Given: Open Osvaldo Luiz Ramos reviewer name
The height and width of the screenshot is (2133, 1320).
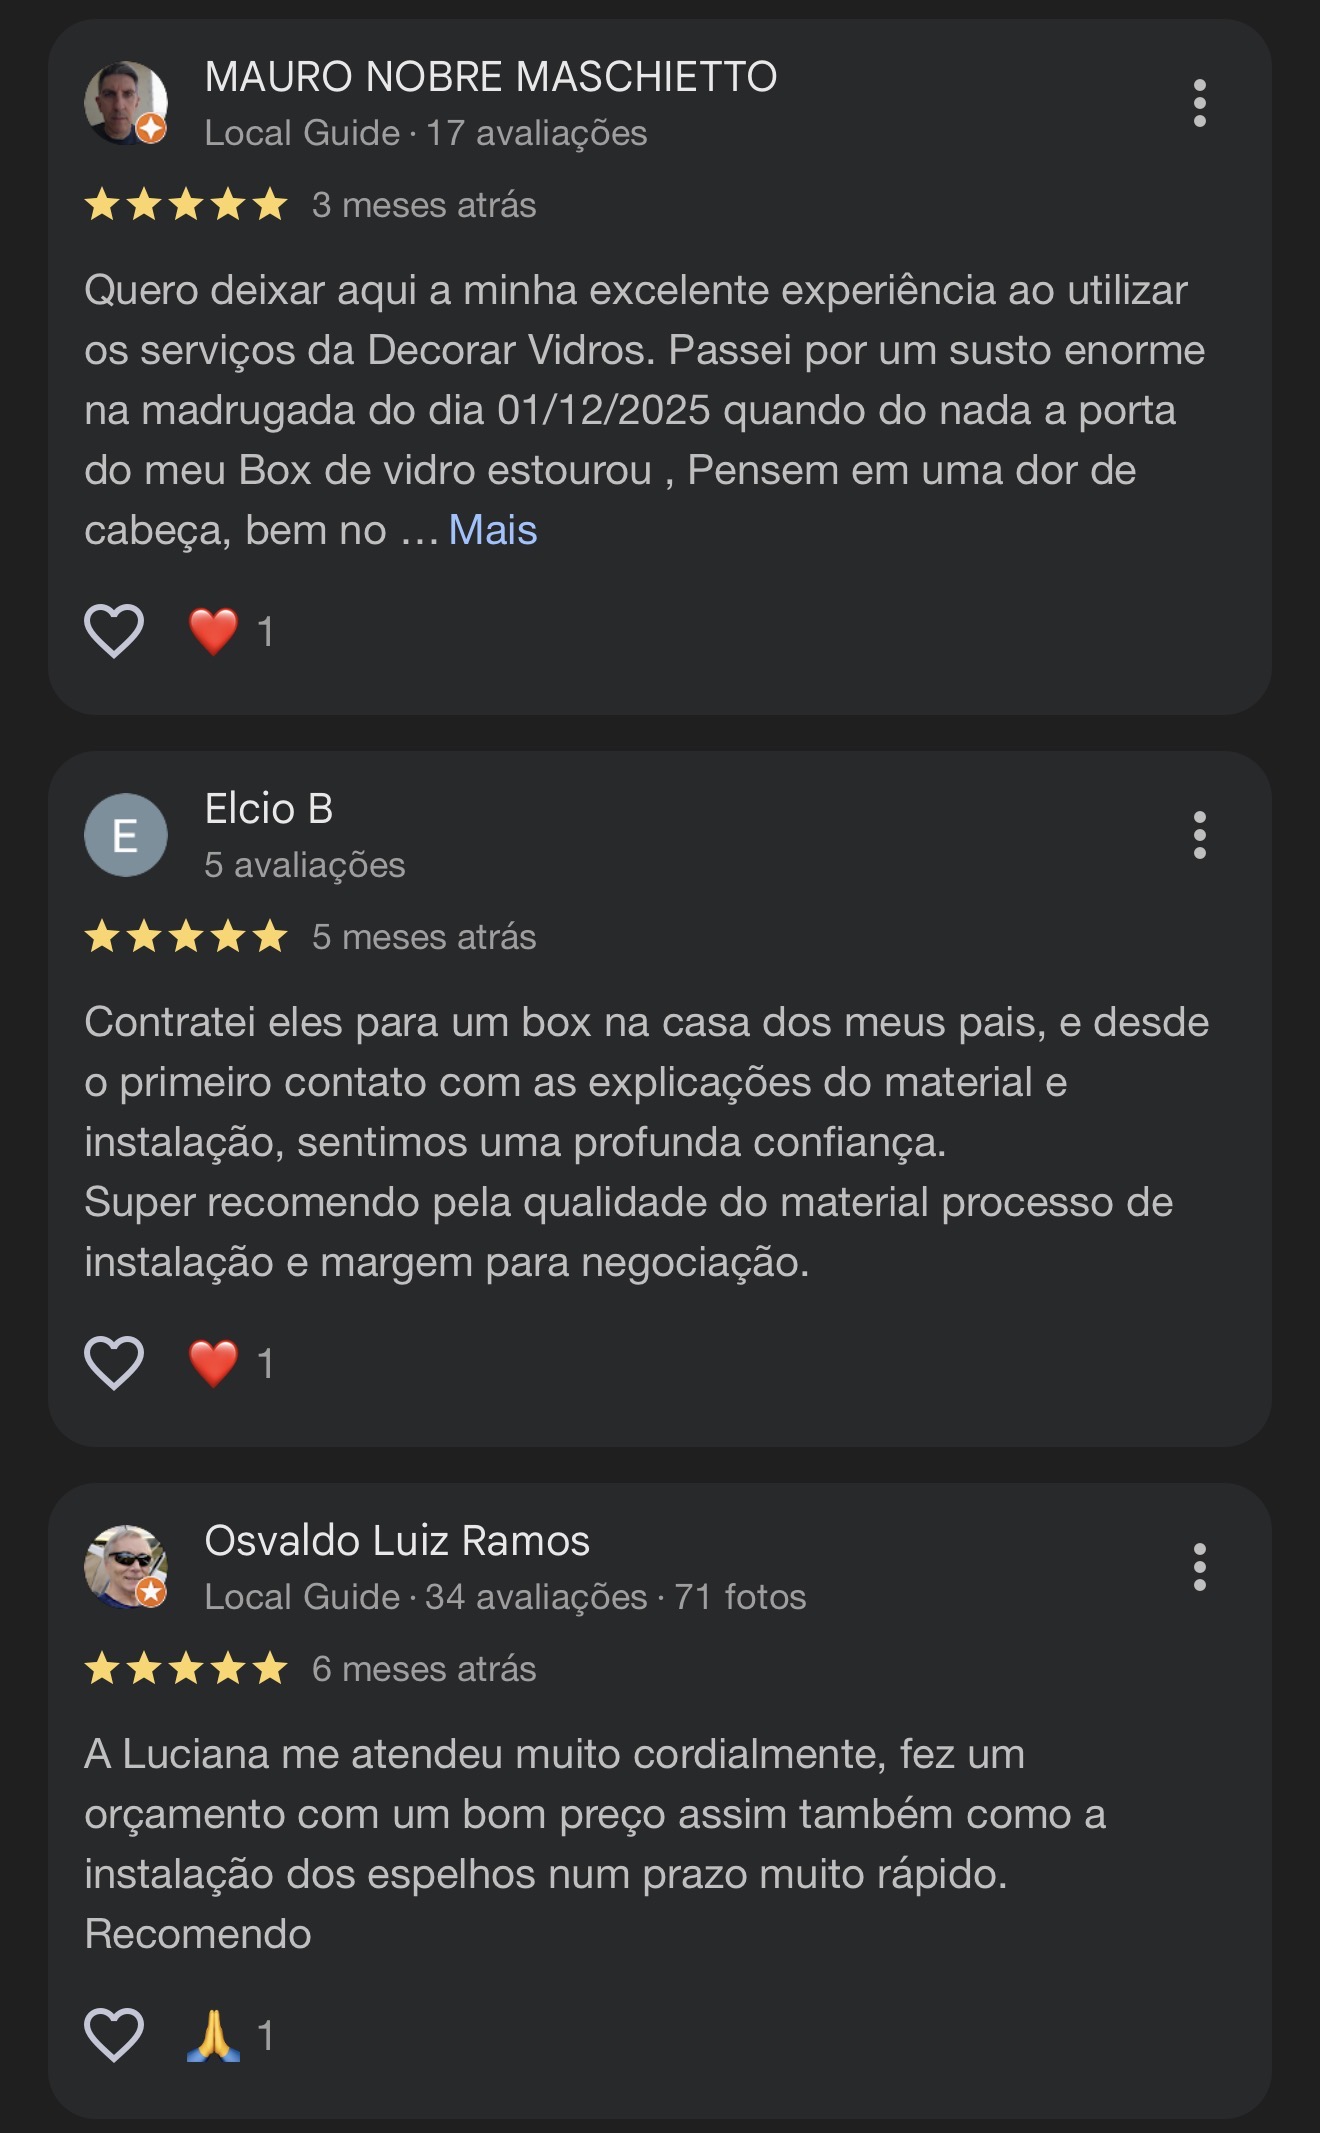Looking at the screenshot, I should [x=397, y=1541].
